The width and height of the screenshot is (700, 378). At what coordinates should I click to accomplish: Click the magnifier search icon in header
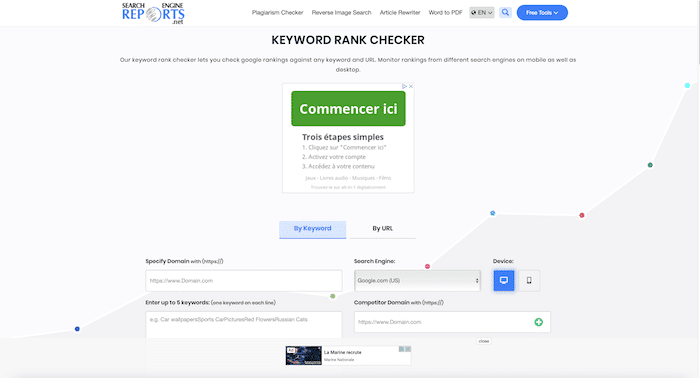(x=505, y=12)
